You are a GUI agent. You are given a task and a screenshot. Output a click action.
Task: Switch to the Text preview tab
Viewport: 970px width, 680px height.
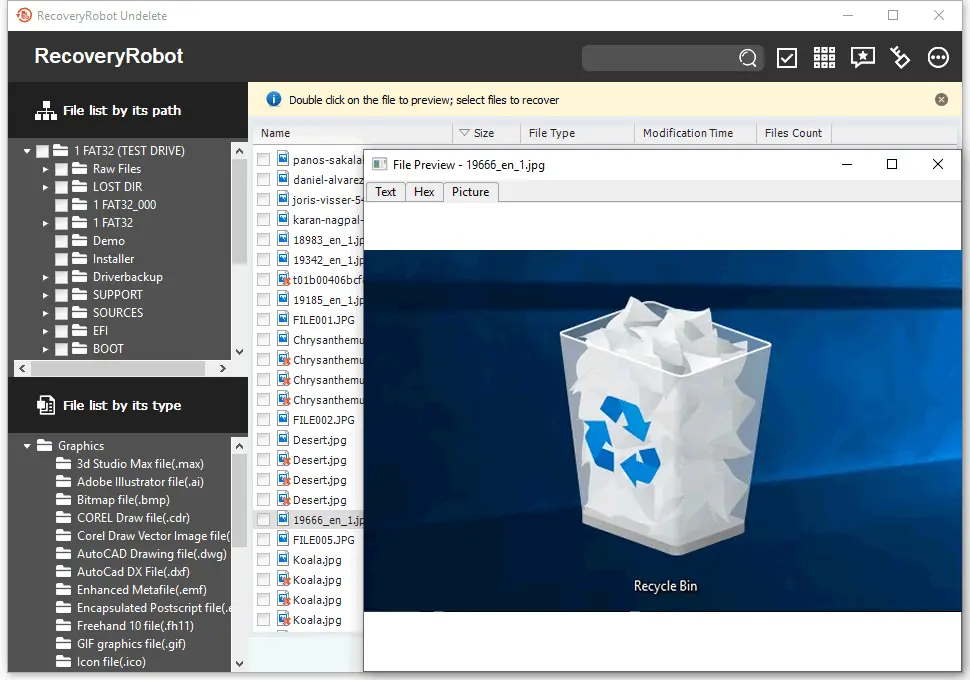coord(385,192)
